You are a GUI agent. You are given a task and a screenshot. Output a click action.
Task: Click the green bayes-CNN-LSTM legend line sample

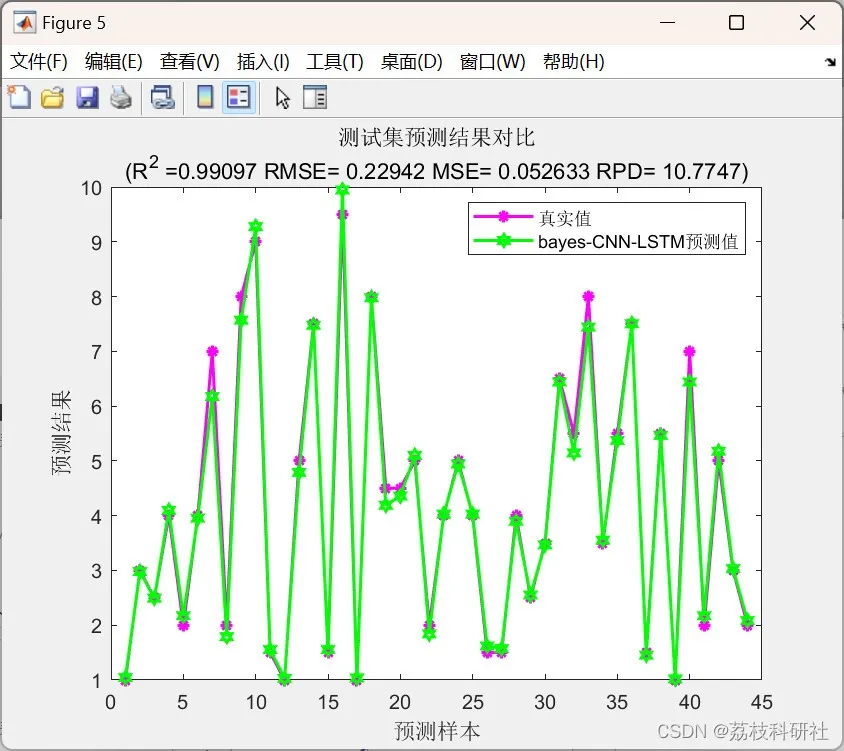click(x=503, y=241)
